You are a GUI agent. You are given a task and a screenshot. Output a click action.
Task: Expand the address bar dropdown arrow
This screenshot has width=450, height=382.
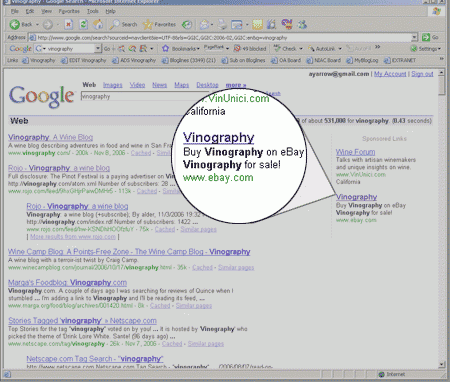pos(414,37)
